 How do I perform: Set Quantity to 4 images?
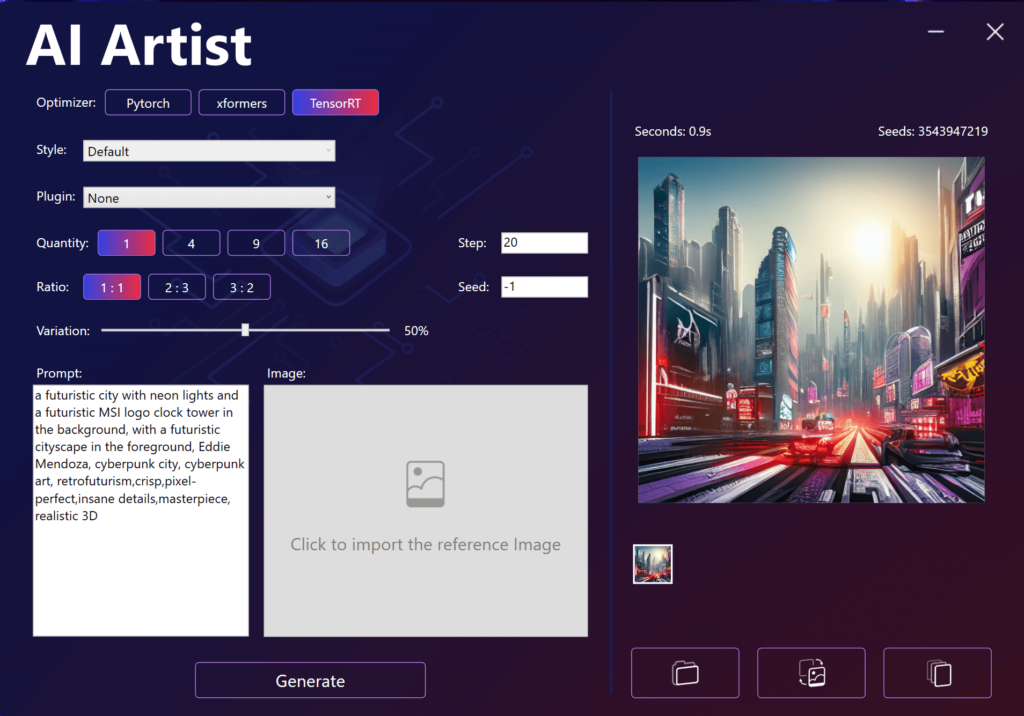coord(191,242)
